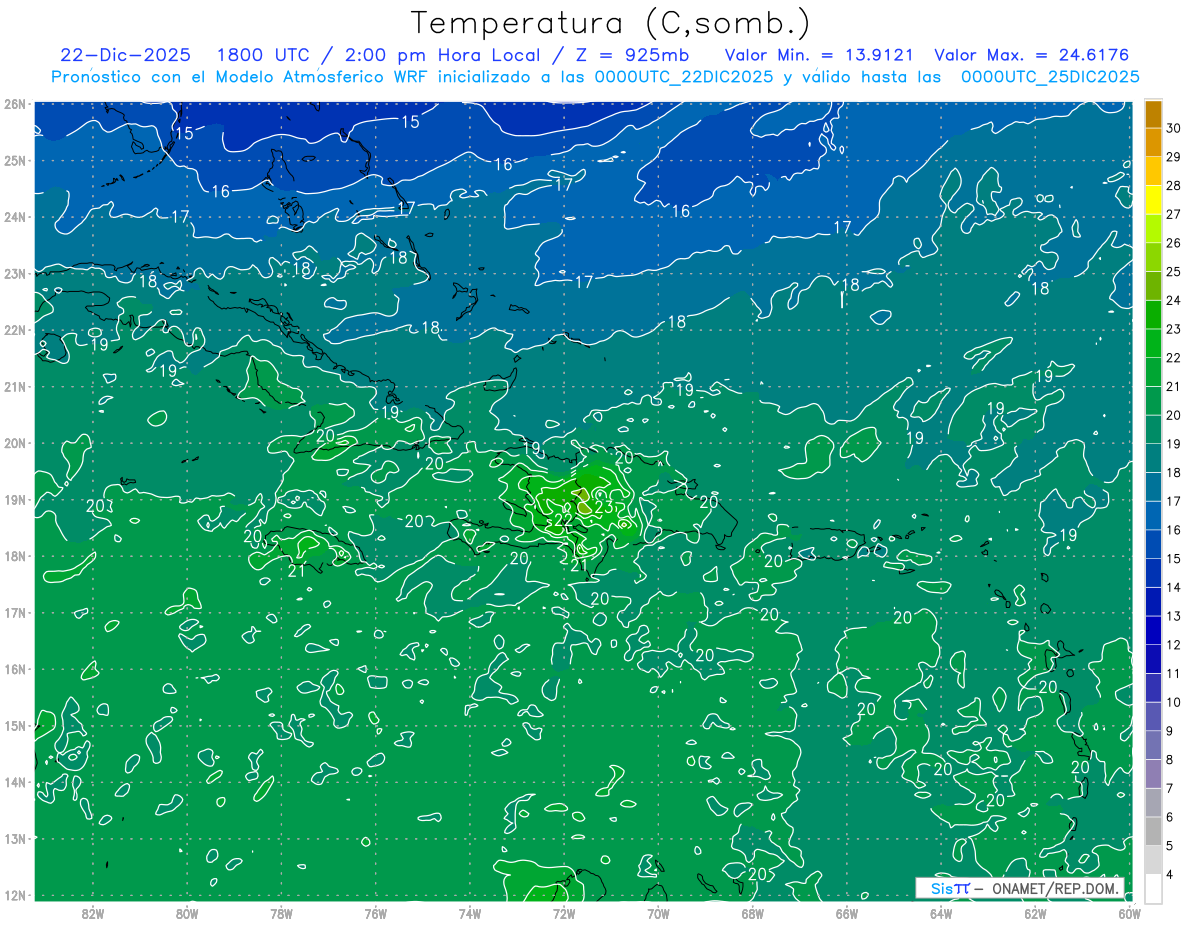Viewport: 1200px width, 927px height.
Task: Click the 'Valor Min. = 13.9121' readout
Action: tap(818, 55)
